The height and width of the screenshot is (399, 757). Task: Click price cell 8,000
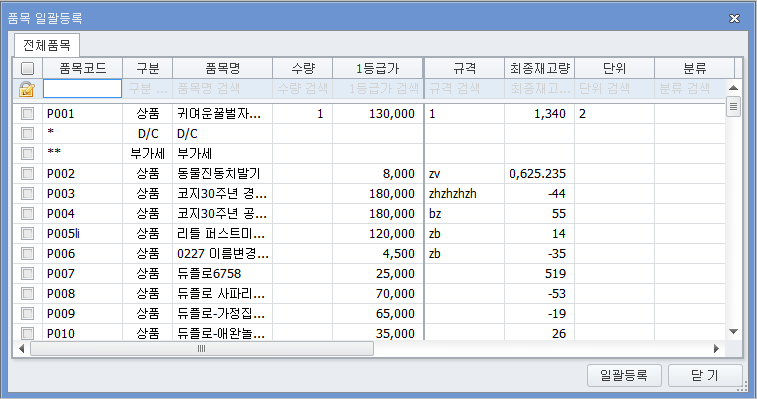378,173
